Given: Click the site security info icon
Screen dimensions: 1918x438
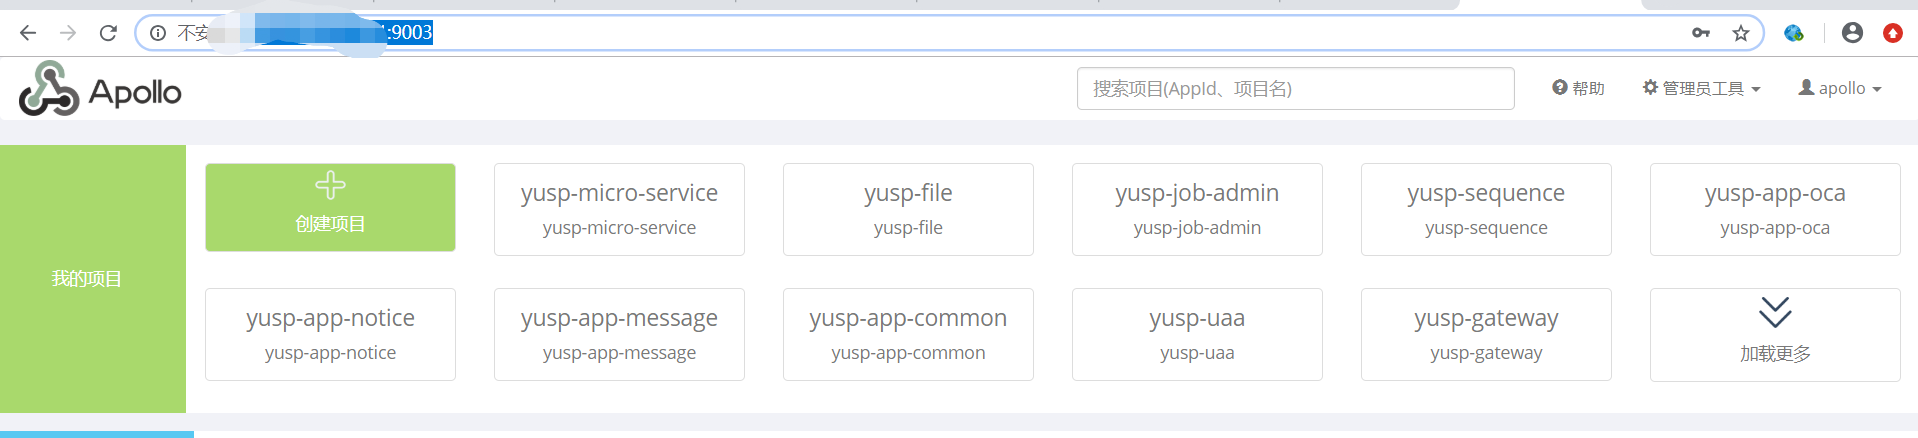Looking at the screenshot, I should [158, 33].
